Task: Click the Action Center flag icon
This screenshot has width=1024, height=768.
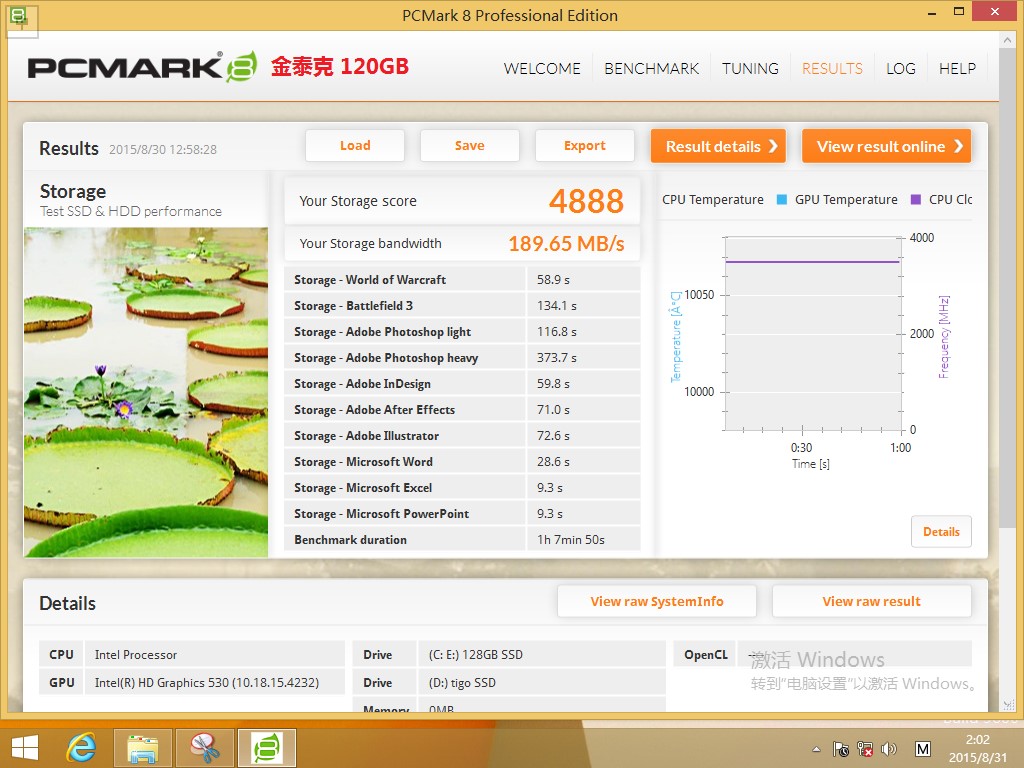Action: 841,749
